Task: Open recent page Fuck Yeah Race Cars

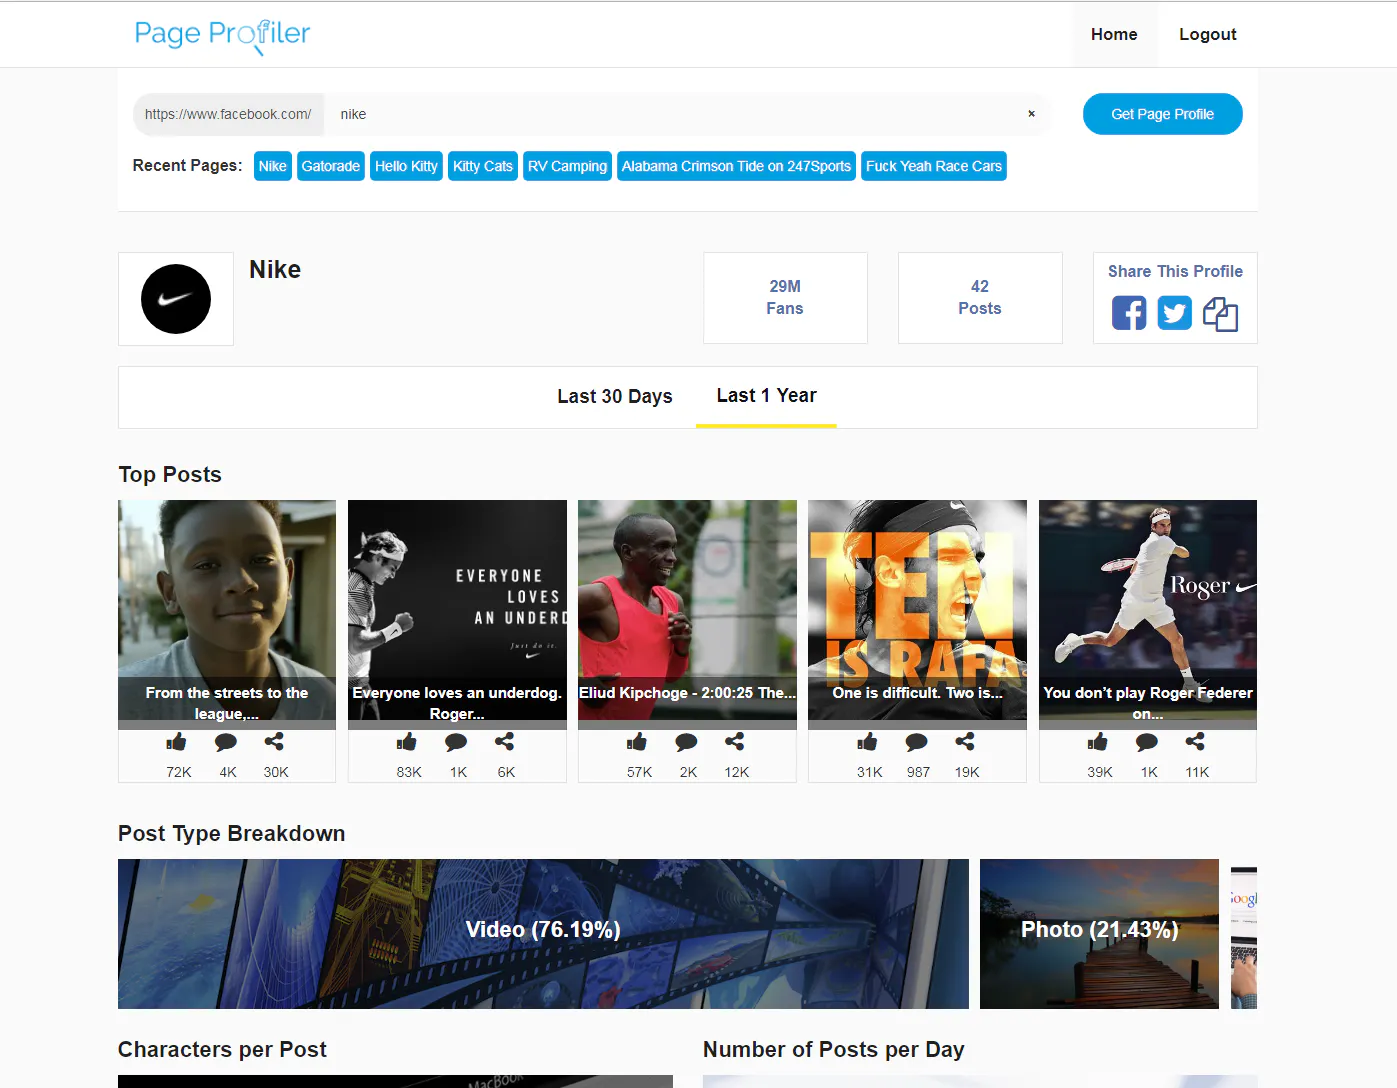Action: [934, 166]
